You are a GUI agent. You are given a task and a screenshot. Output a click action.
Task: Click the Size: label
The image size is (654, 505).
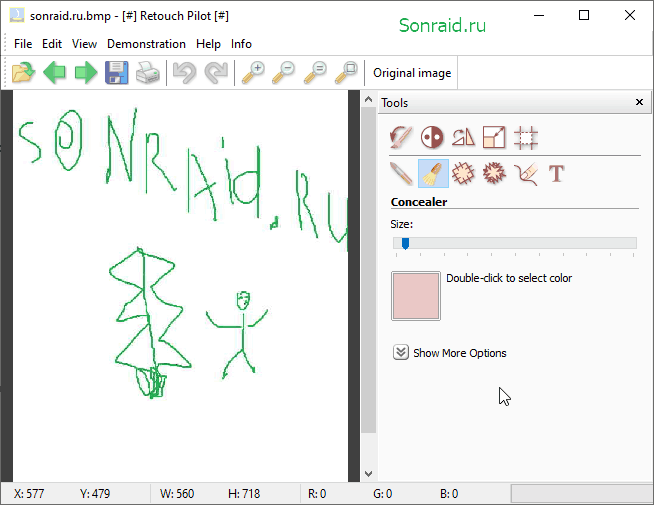pos(401,224)
